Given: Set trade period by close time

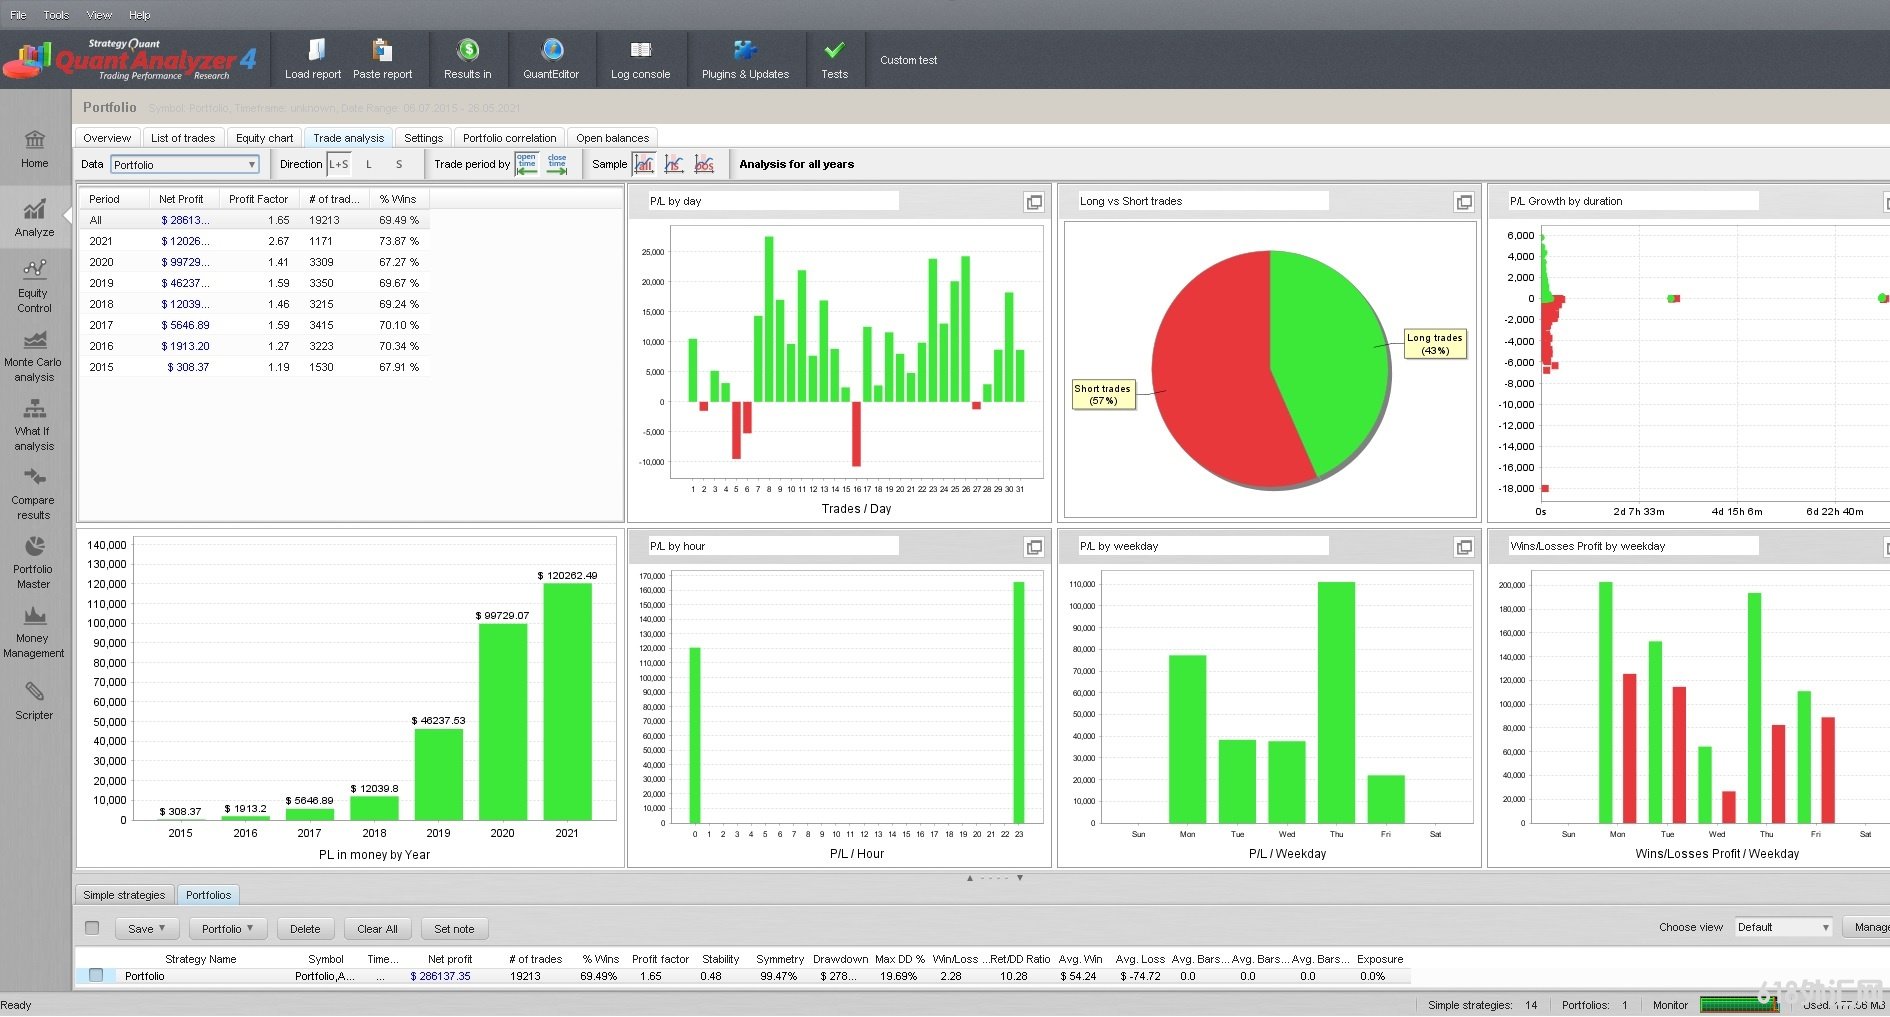Looking at the screenshot, I should coord(557,164).
